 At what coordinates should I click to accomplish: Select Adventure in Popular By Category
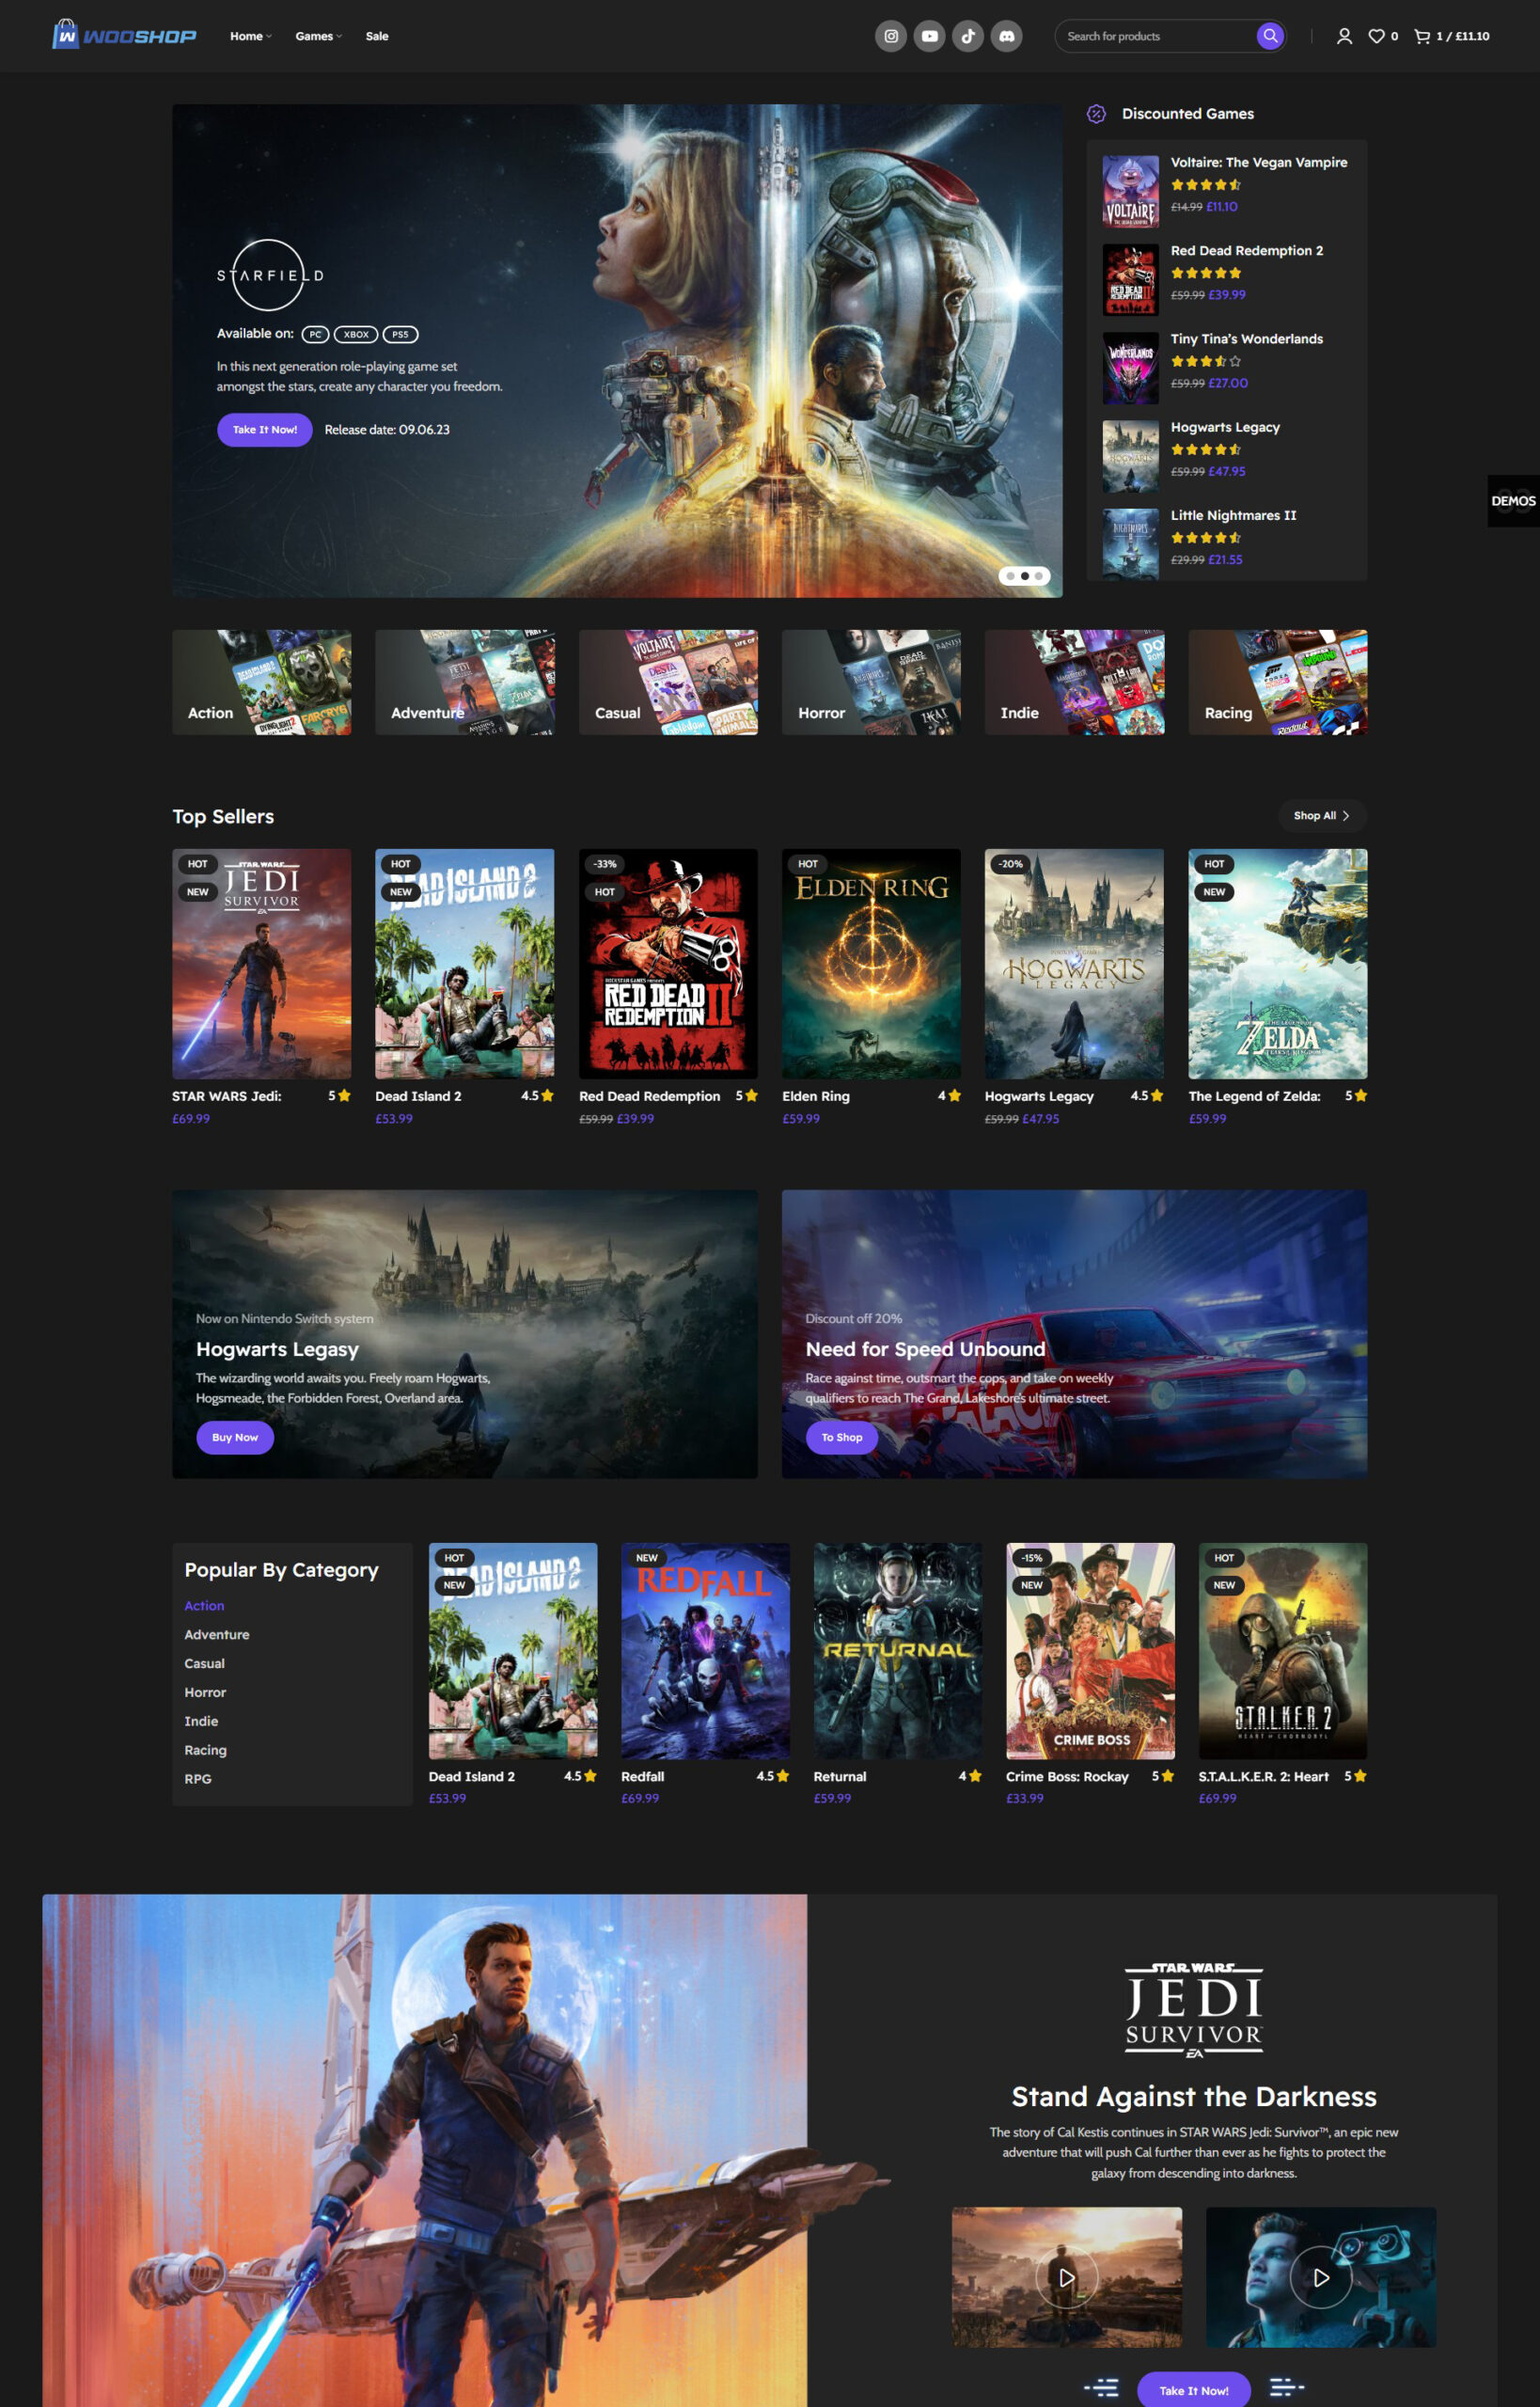pos(217,1634)
